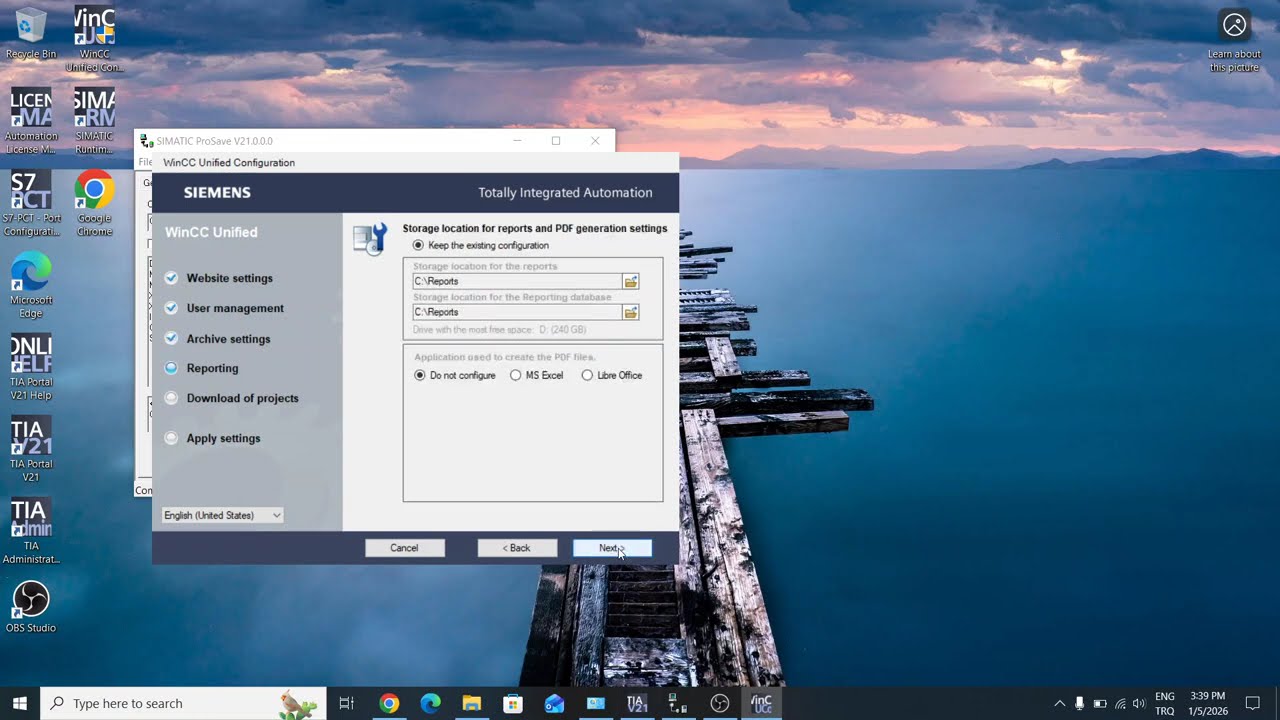1280x720 pixels.
Task: Open TIA Portal V21 desktop shortcut
Action: [x=31, y=450]
